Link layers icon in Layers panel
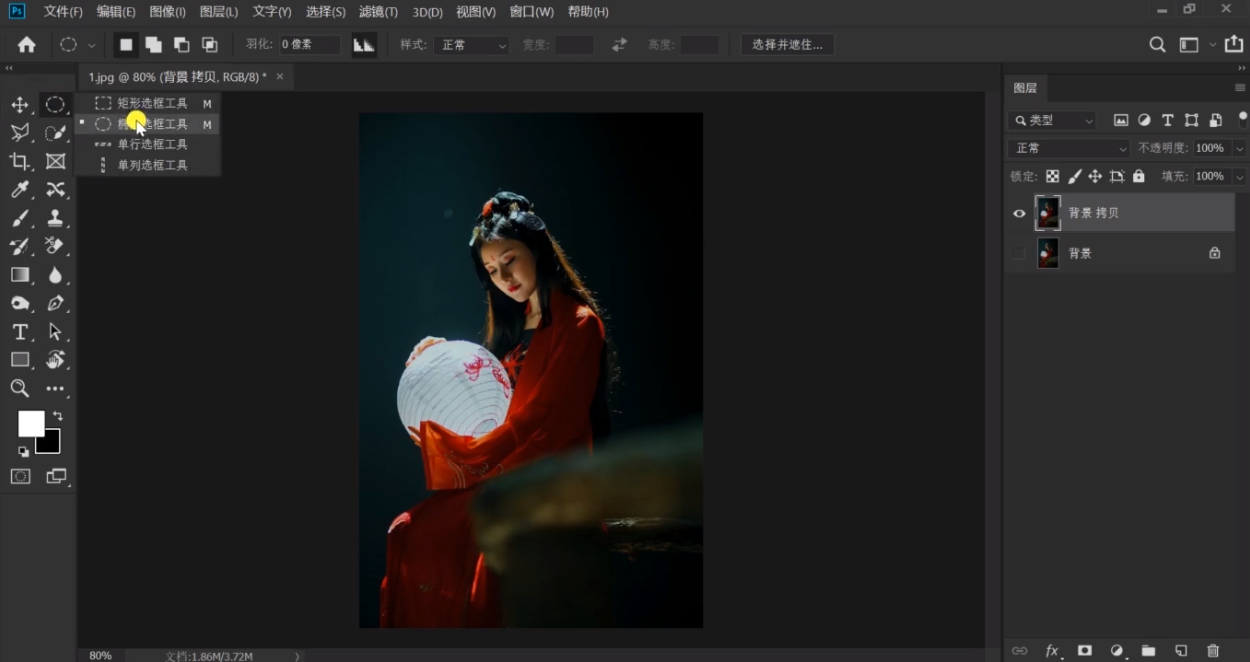This screenshot has width=1250, height=662. tap(1019, 651)
